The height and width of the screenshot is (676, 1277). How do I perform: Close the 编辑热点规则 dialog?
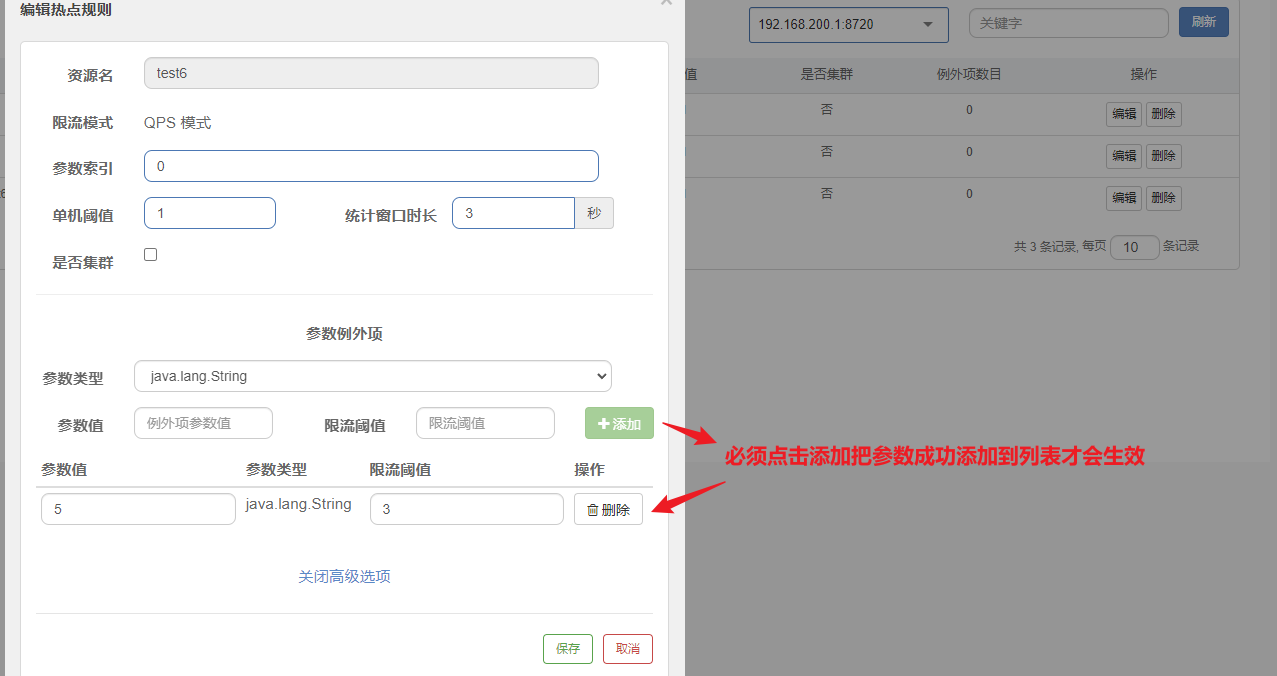click(x=666, y=3)
